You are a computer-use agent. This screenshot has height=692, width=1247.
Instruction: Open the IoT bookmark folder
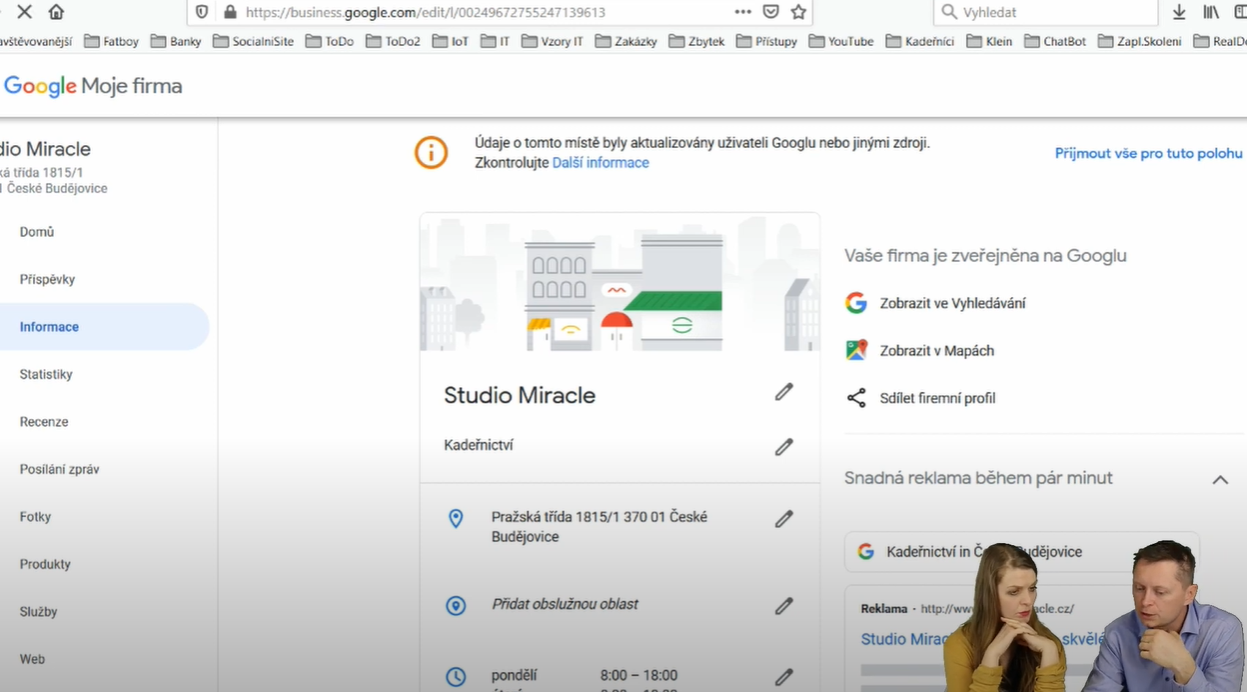pyautogui.click(x=450, y=41)
